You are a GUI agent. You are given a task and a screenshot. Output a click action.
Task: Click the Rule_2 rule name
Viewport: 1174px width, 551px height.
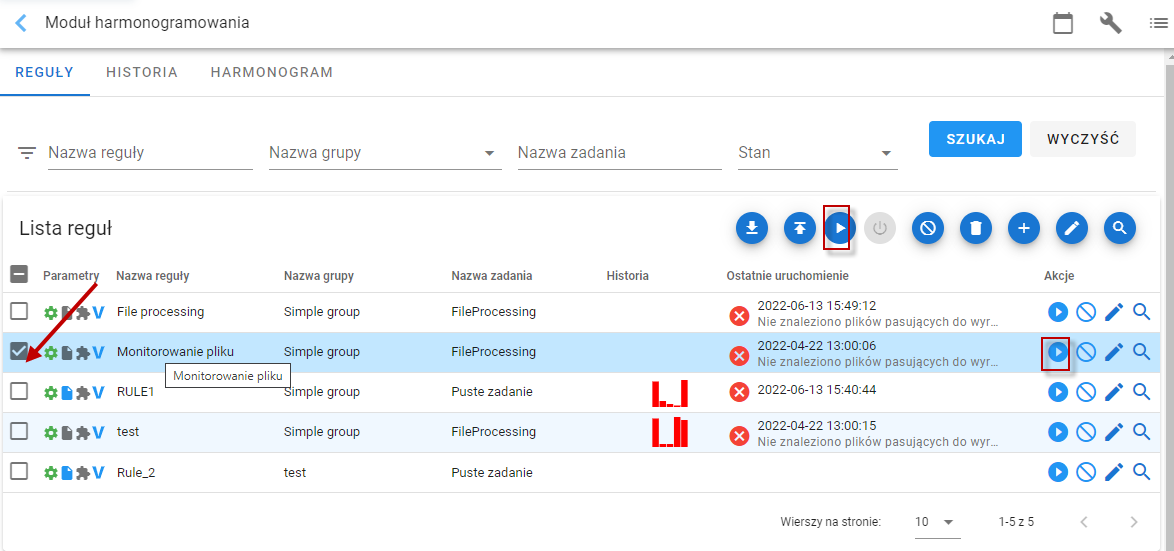[x=136, y=472]
